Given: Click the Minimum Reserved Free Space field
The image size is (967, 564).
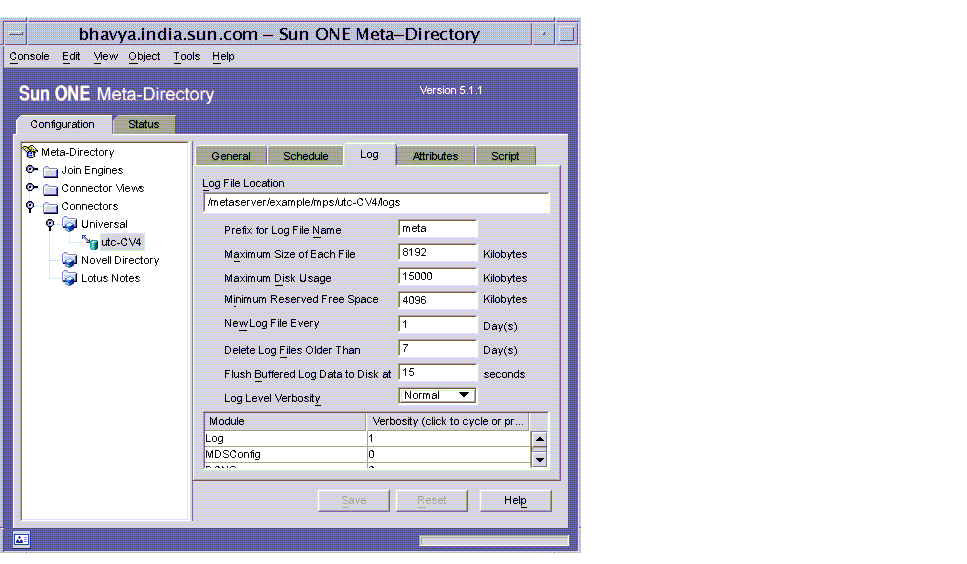Looking at the screenshot, I should [x=438, y=300].
